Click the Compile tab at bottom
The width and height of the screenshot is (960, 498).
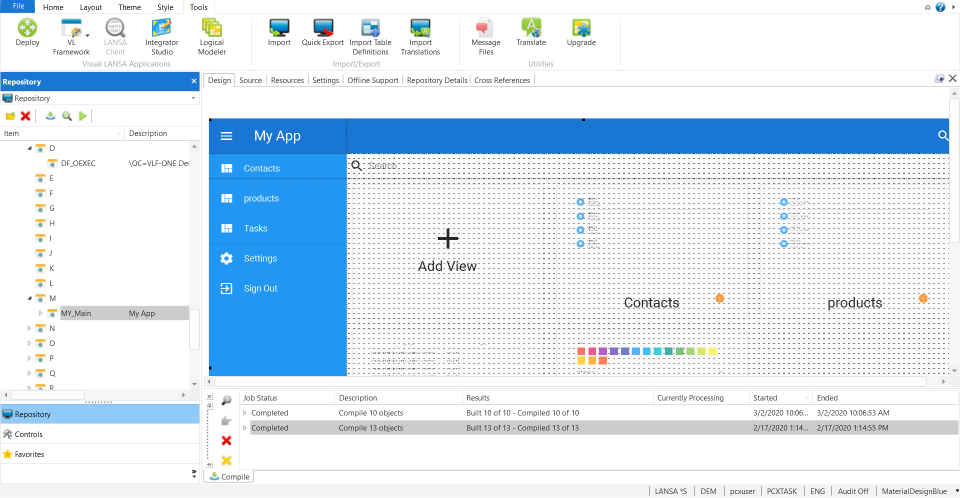tap(230, 477)
